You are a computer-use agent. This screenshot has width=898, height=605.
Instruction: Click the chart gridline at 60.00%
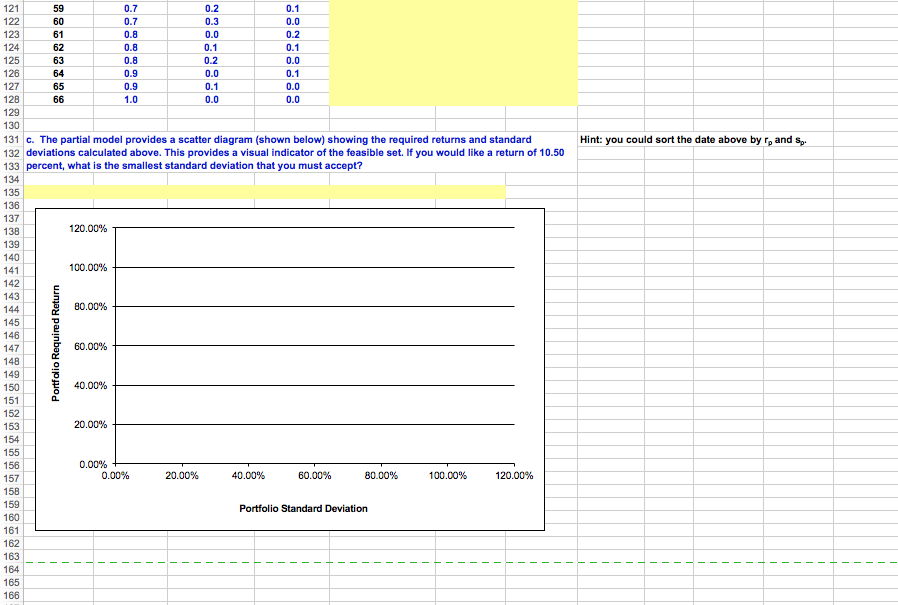coord(300,346)
